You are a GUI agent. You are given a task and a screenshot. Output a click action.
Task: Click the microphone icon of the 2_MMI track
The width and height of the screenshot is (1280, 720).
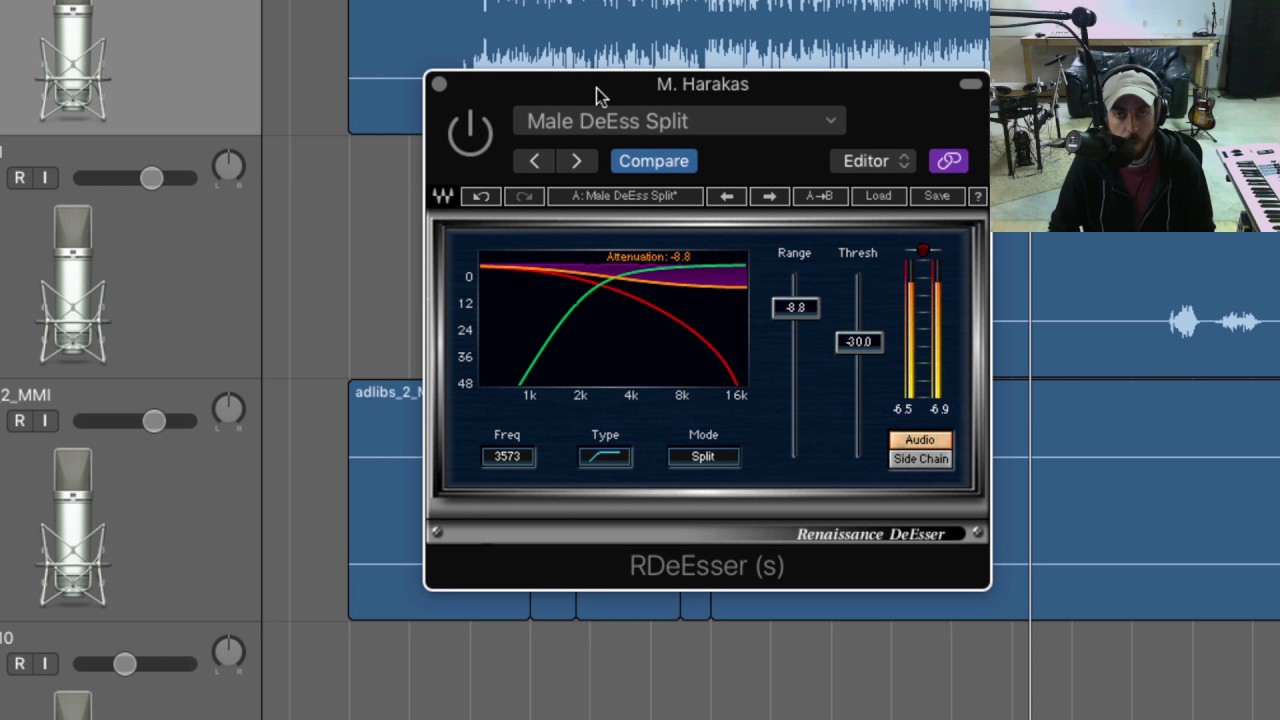[73, 529]
